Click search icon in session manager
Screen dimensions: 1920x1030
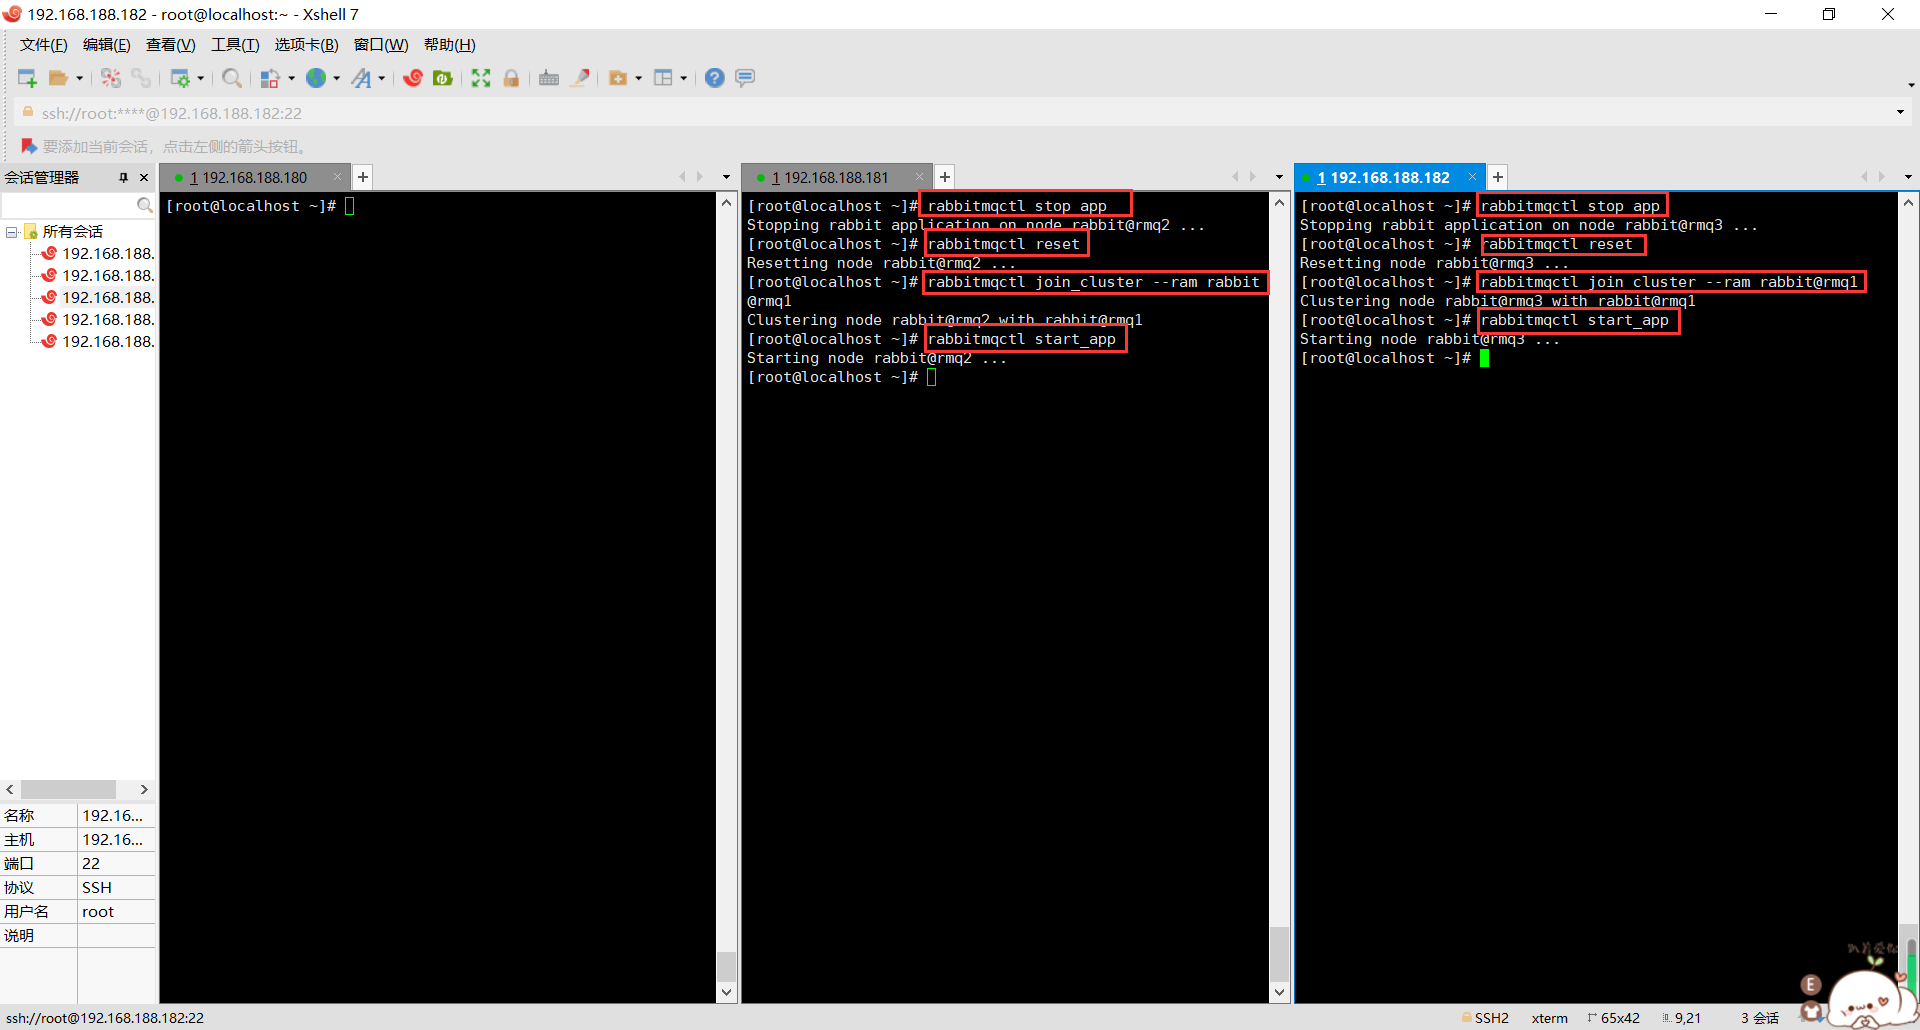coord(145,205)
